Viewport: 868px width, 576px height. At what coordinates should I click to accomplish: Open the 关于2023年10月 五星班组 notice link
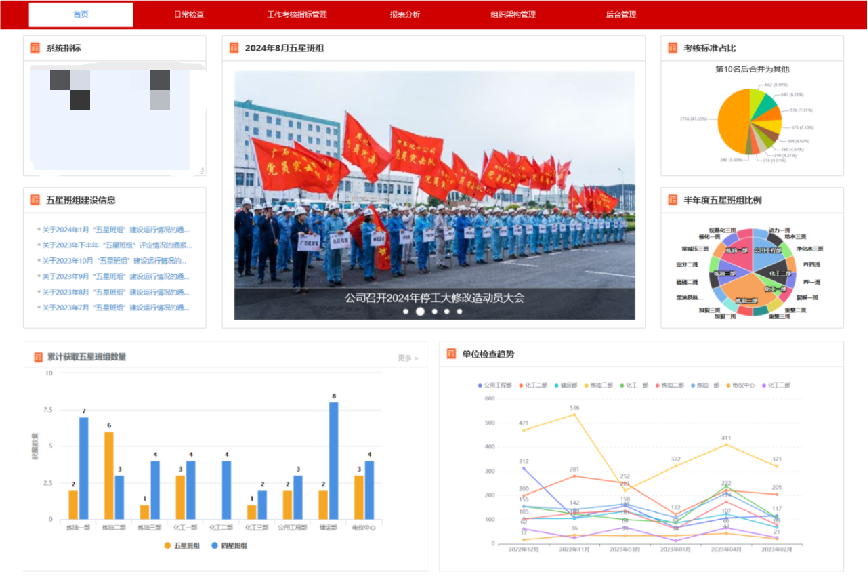114,261
